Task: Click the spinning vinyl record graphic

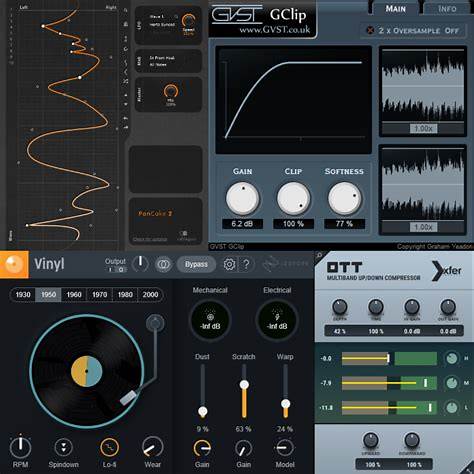Action: 87,371
